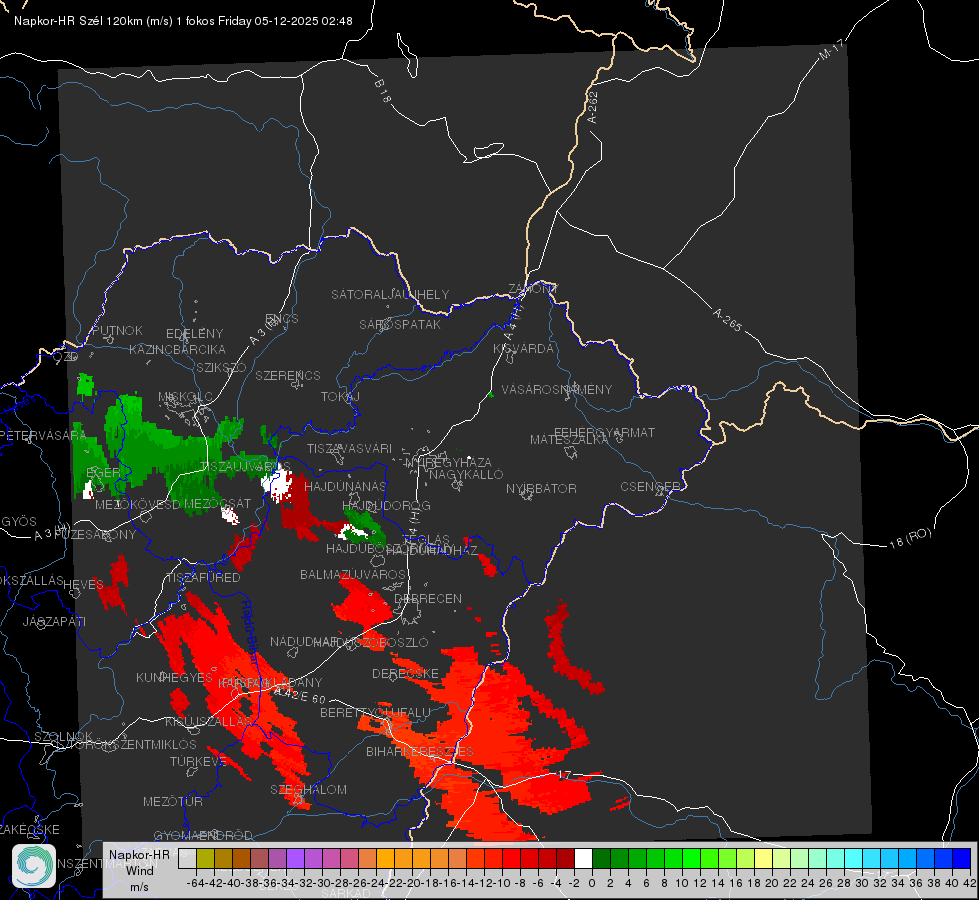Click the NÁDUDVAR label
Viewport: 979px width, 900px height.
[304, 641]
